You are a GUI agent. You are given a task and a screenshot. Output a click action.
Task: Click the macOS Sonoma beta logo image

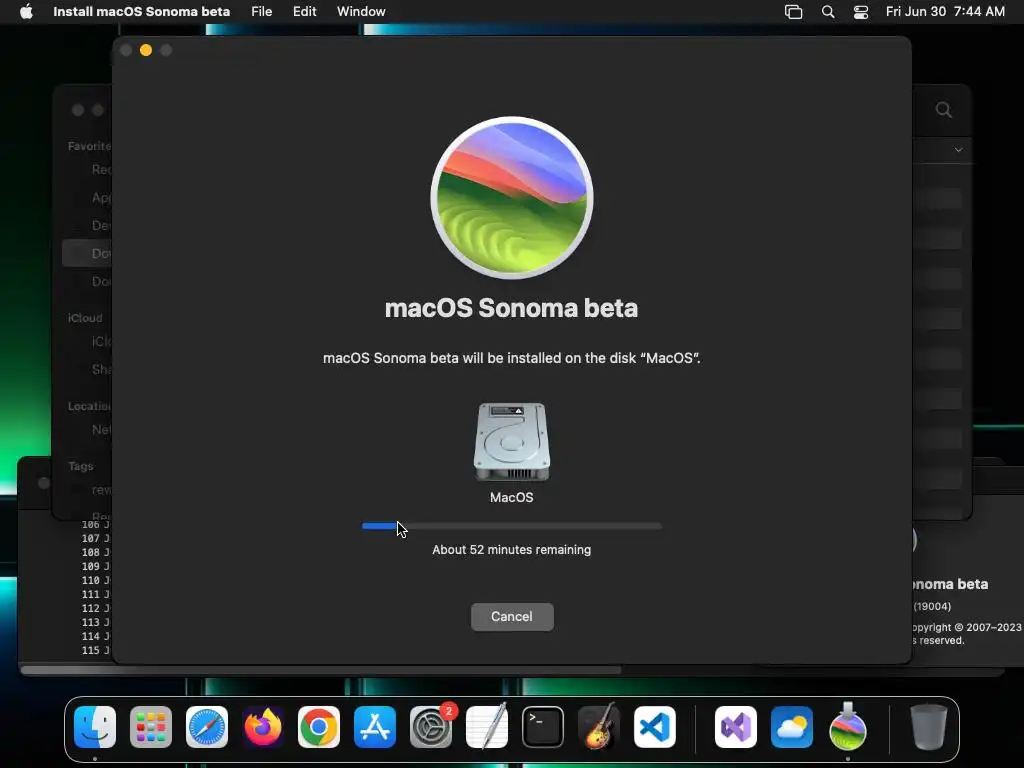click(512, 198)
